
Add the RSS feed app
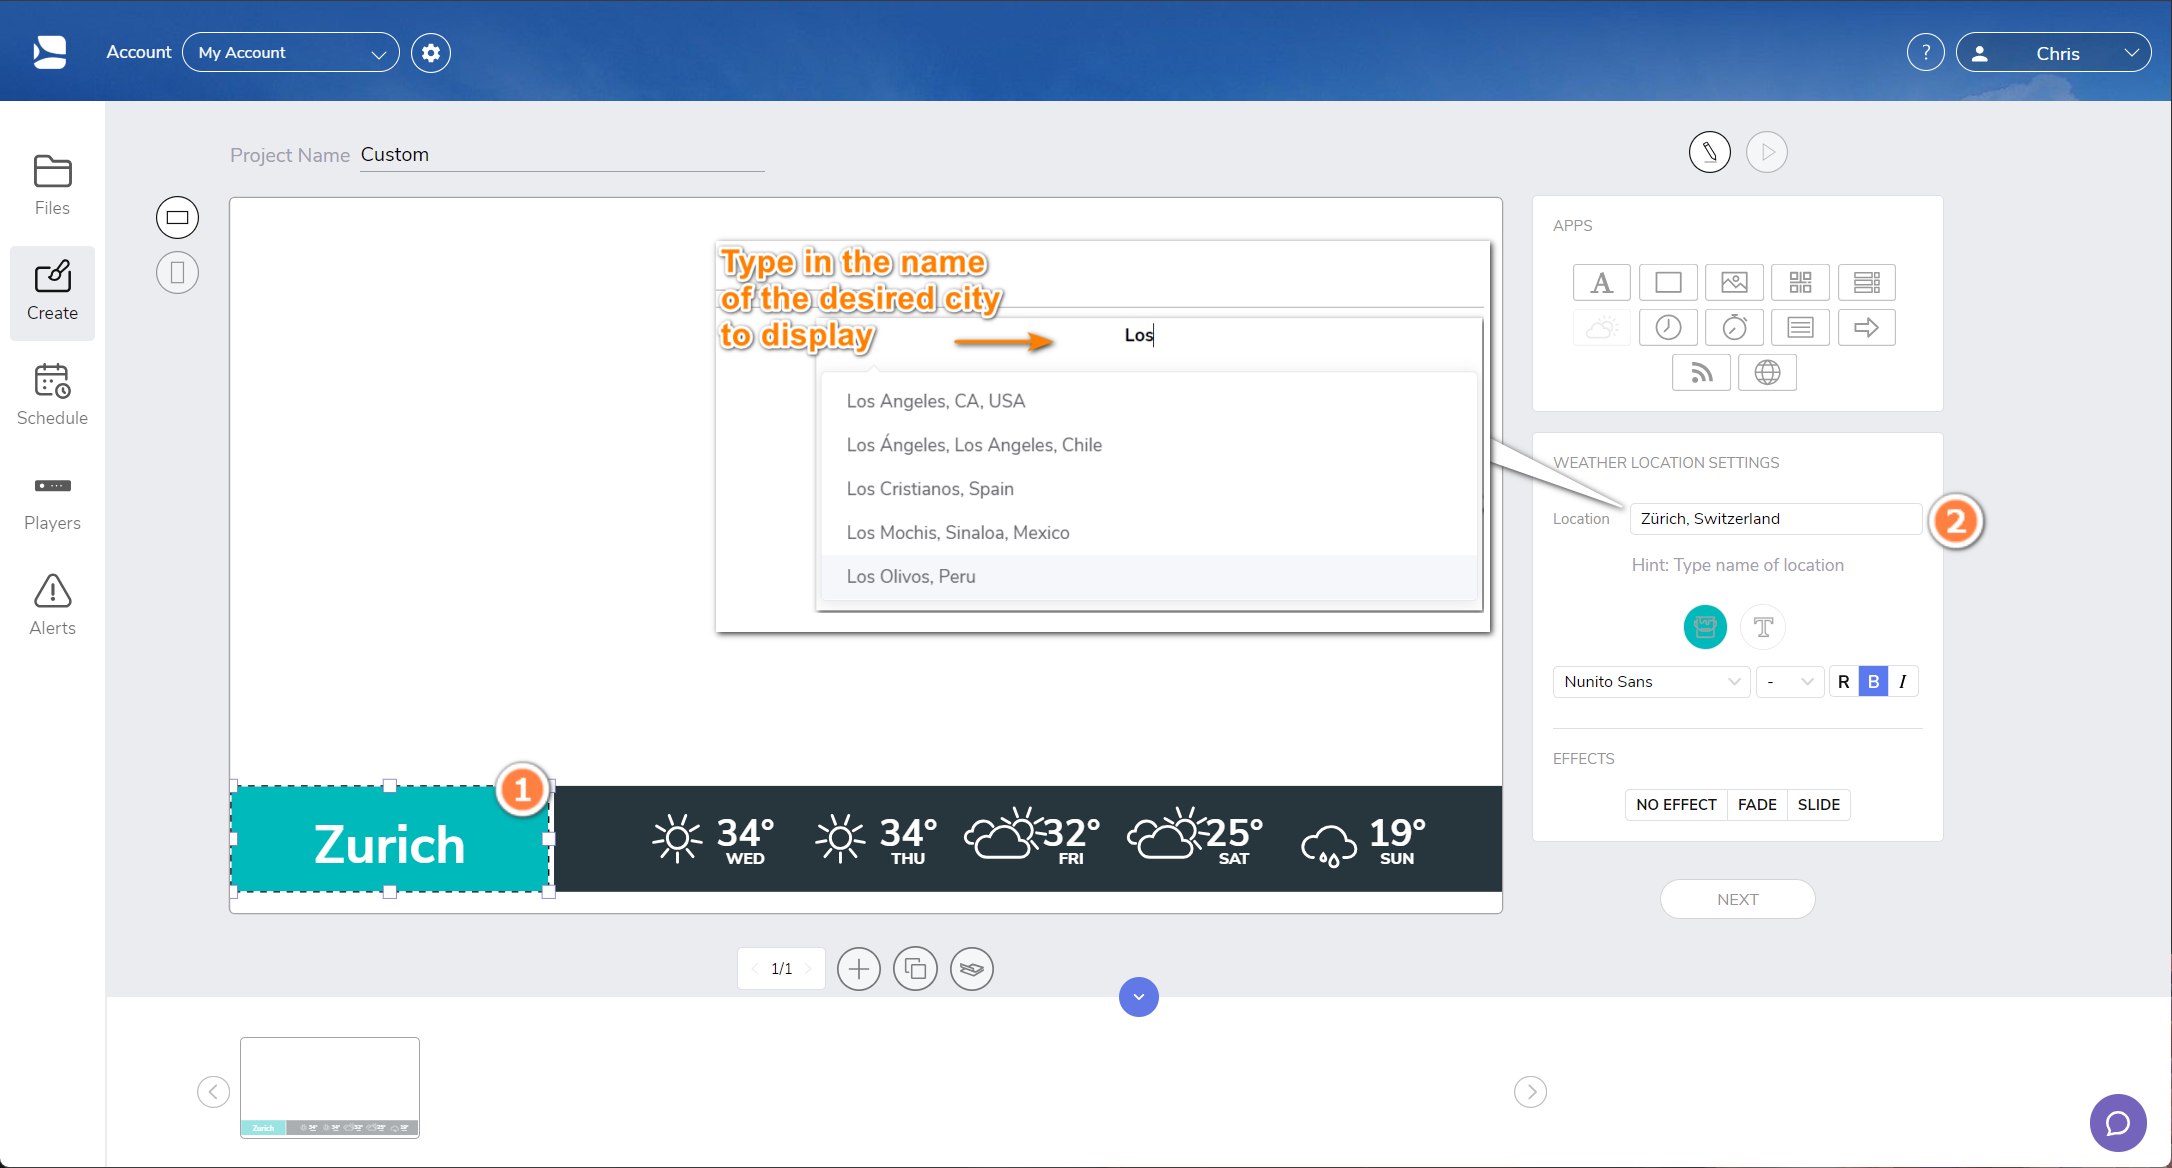click(1701, 372)
